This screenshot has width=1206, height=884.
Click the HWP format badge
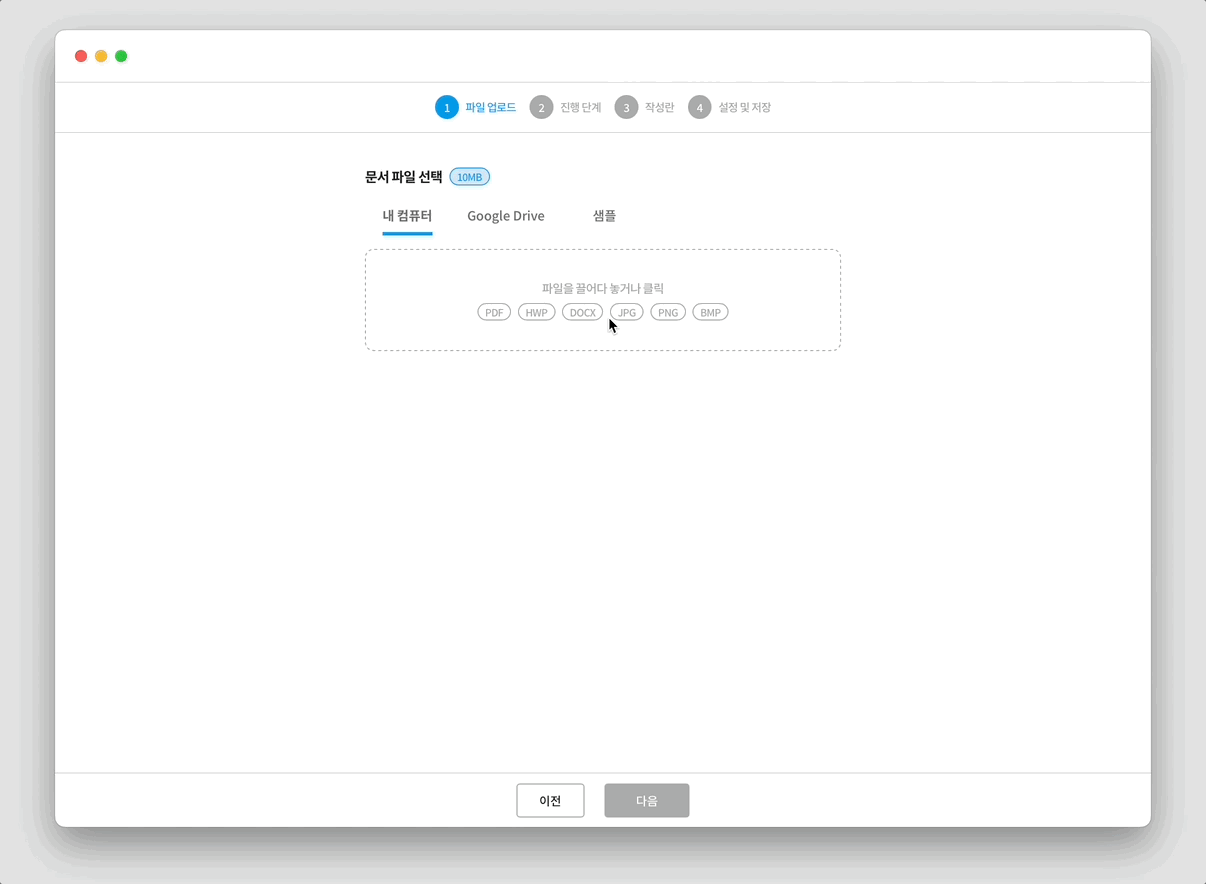tap(536, 313)
